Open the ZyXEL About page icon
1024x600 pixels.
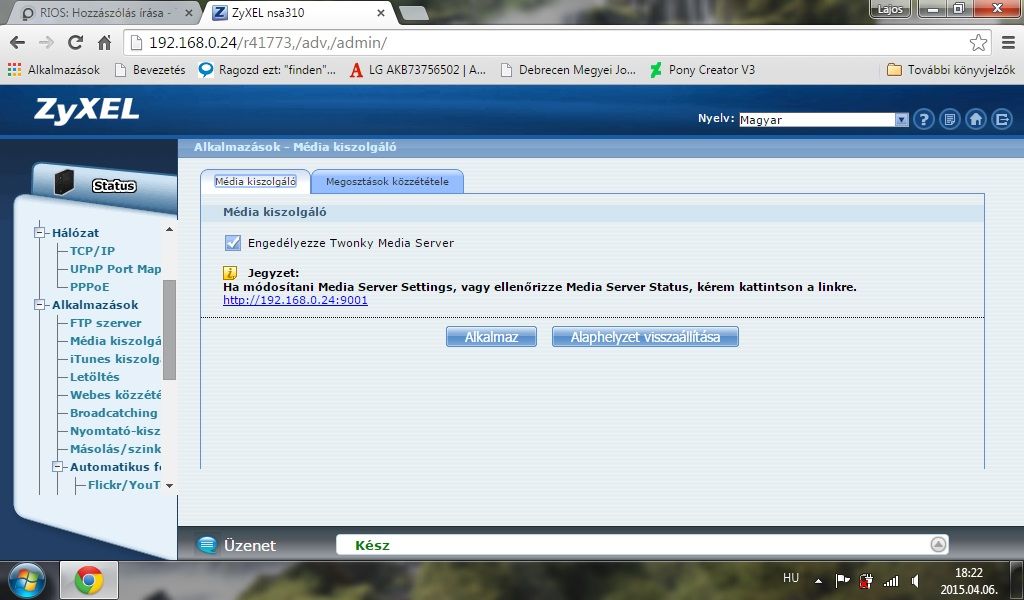click(x=950, y=119)
